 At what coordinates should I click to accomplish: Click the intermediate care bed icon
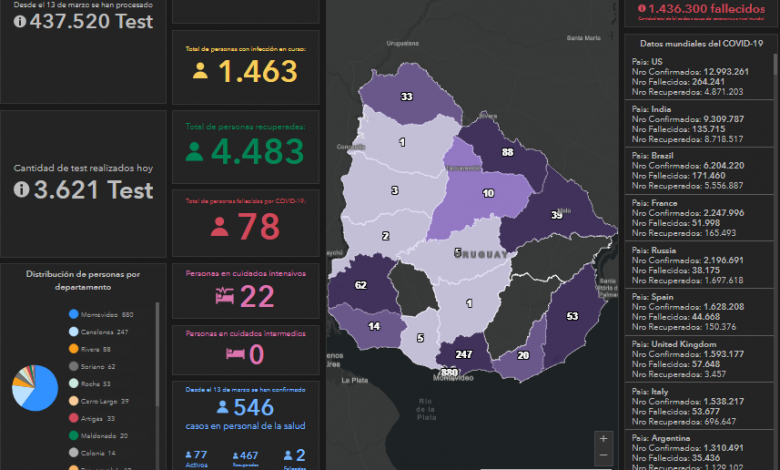click(236, 353)
